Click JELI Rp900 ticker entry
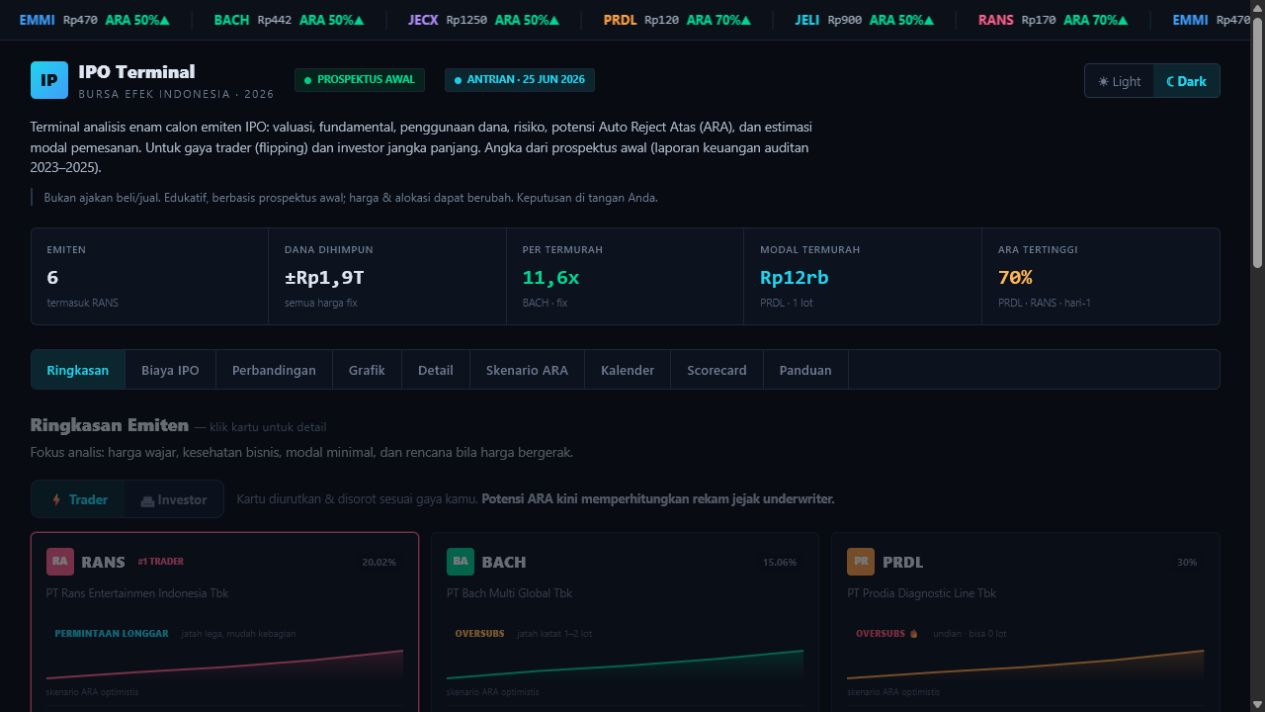This screenshot has width=1265, height=712. tap(866, 20)
